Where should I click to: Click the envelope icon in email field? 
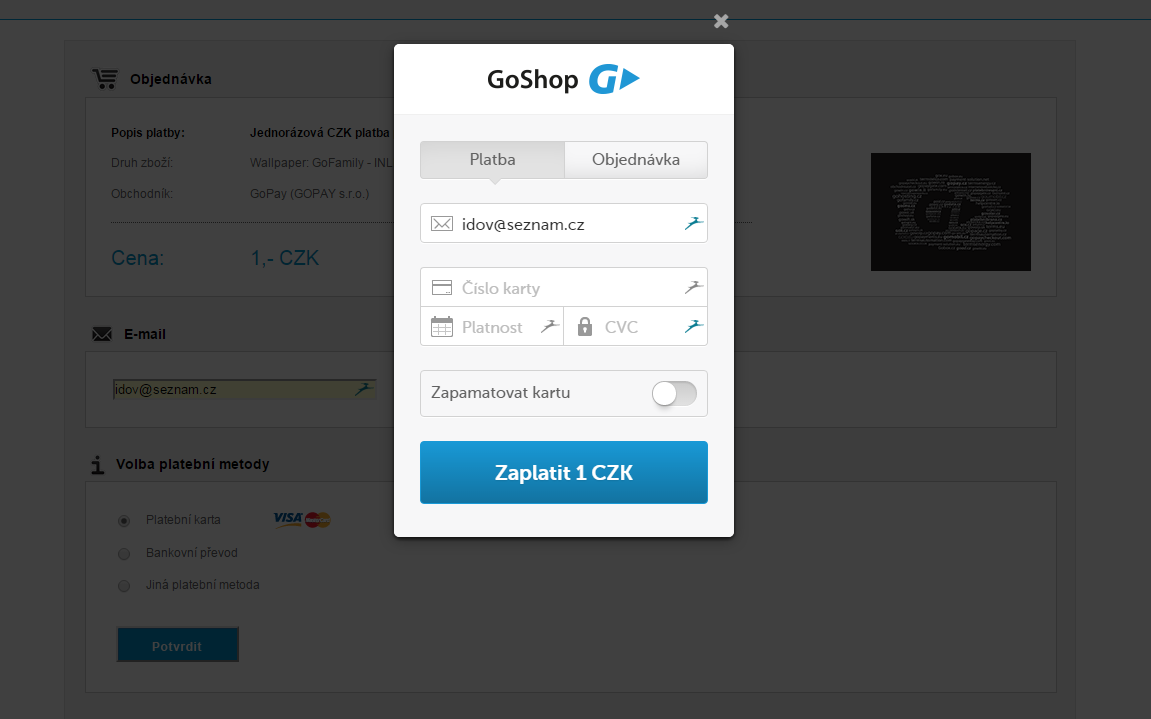(x=442, y=223)
